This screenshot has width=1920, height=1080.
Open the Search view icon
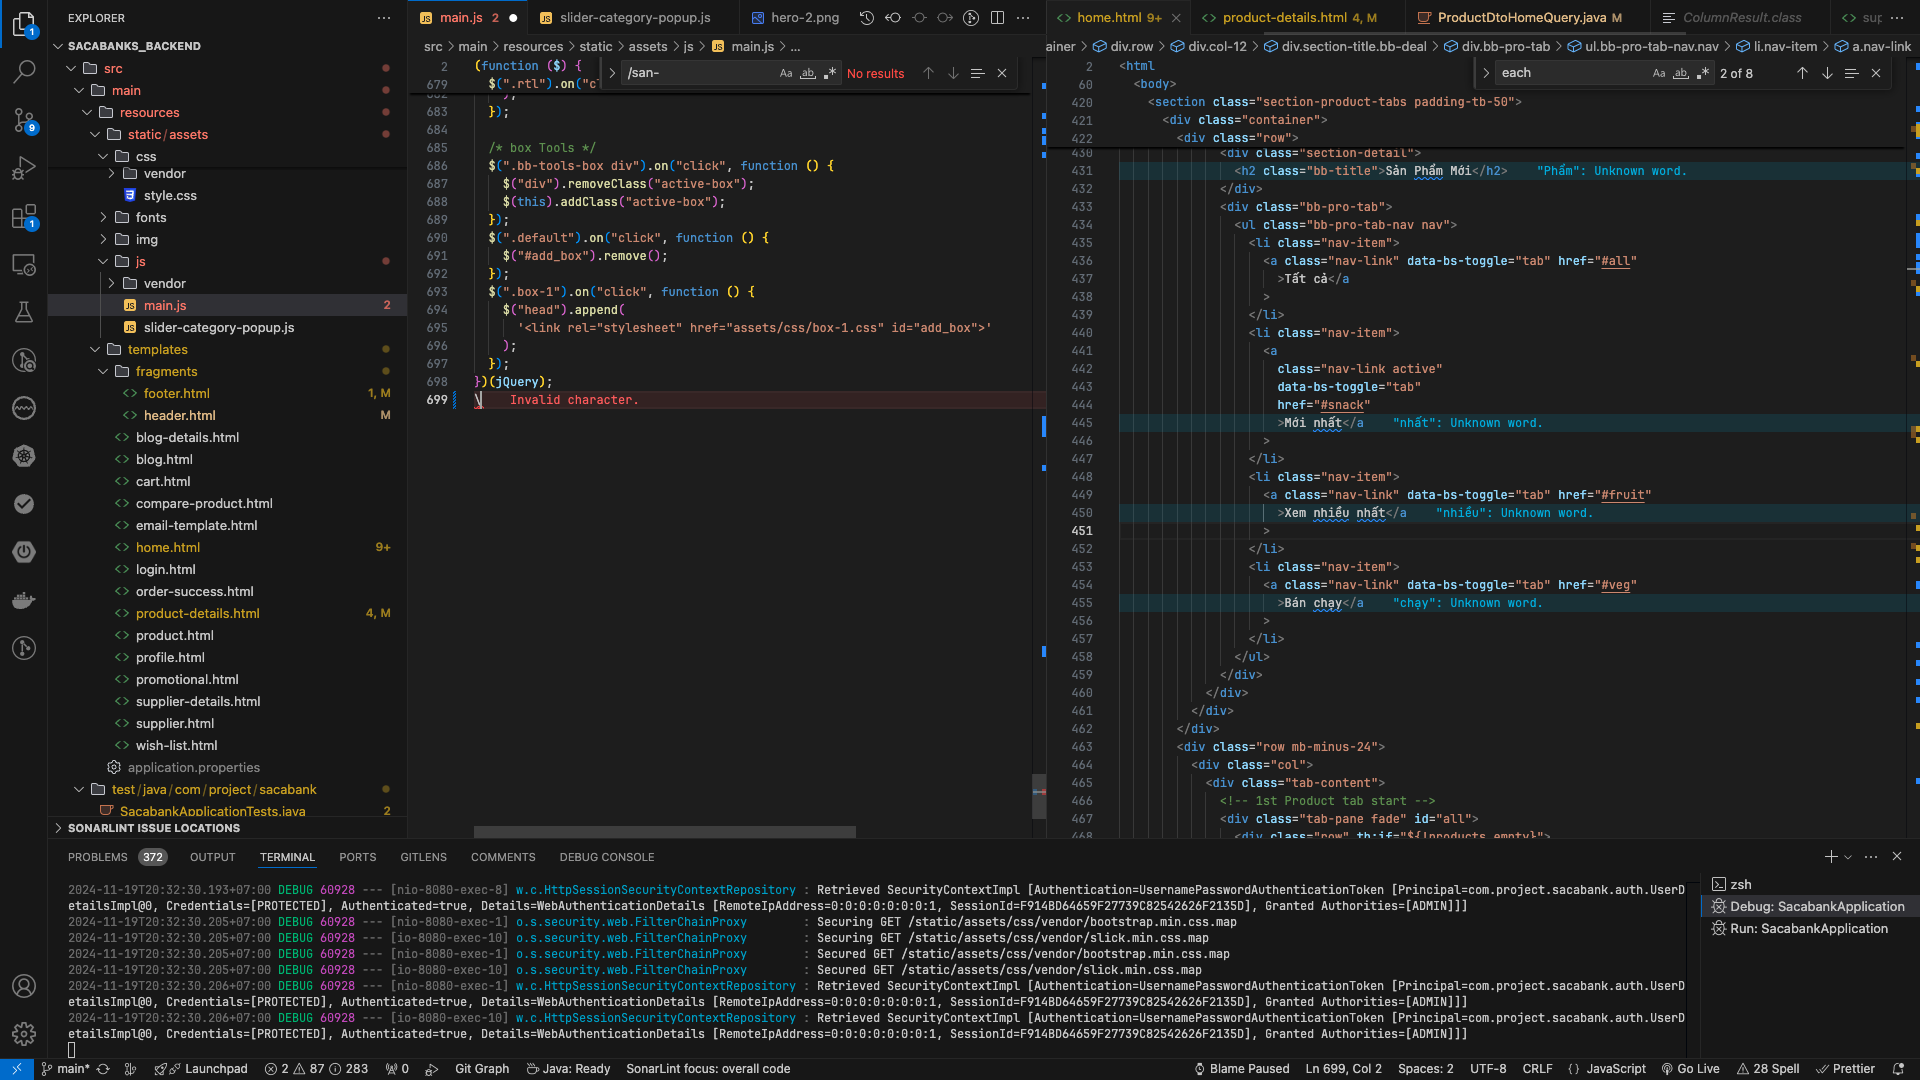click(x=24, y=72)
